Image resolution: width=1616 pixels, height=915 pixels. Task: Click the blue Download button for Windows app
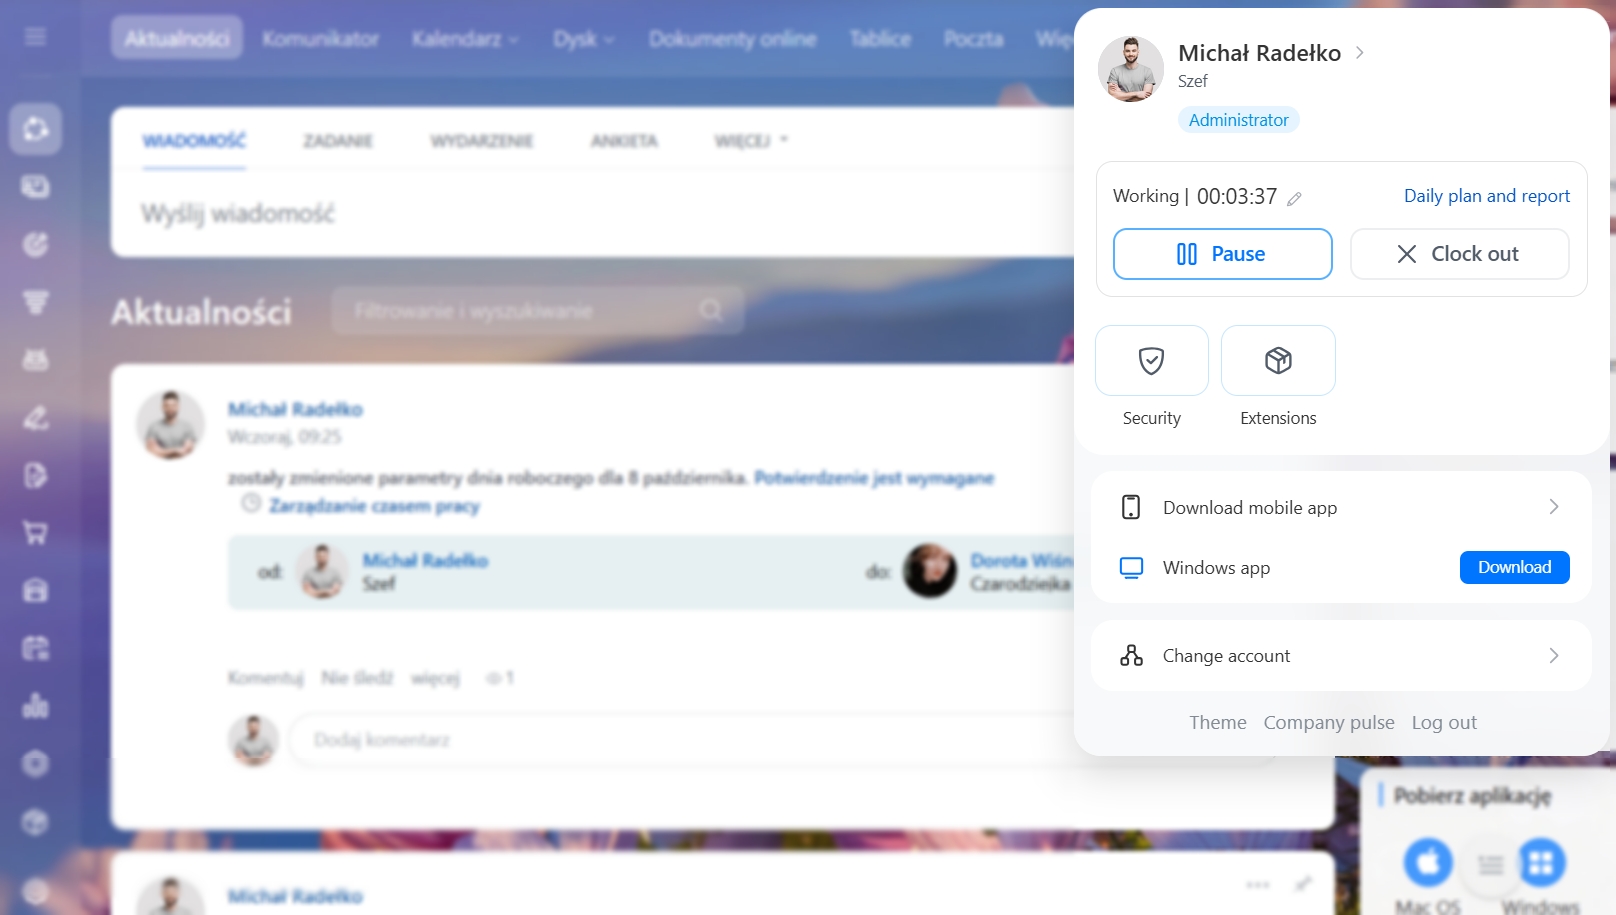click(x=1514, y=567)
